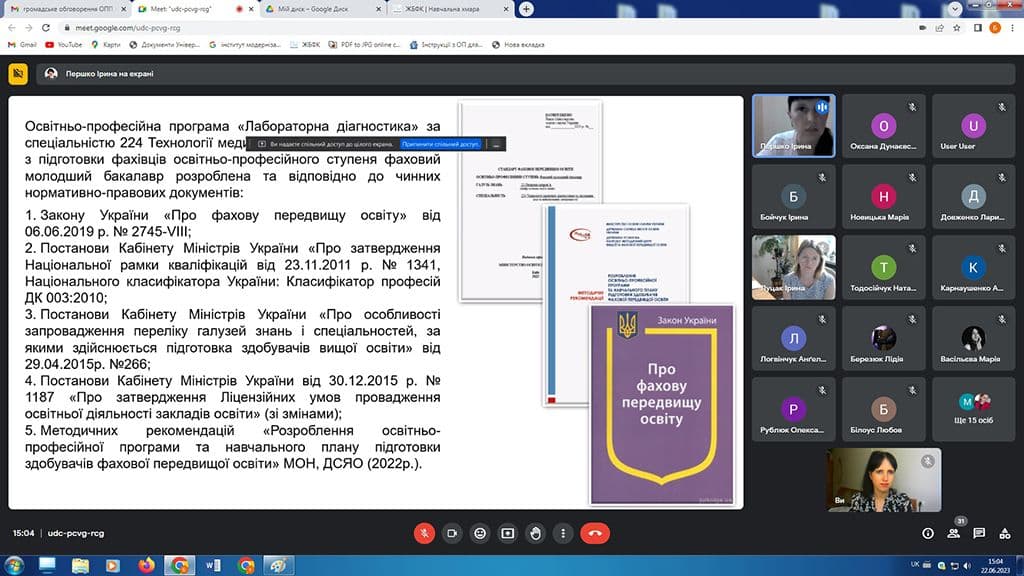
Task: Click 'Припинити спільний доступ' button
Action: [440, 144]
